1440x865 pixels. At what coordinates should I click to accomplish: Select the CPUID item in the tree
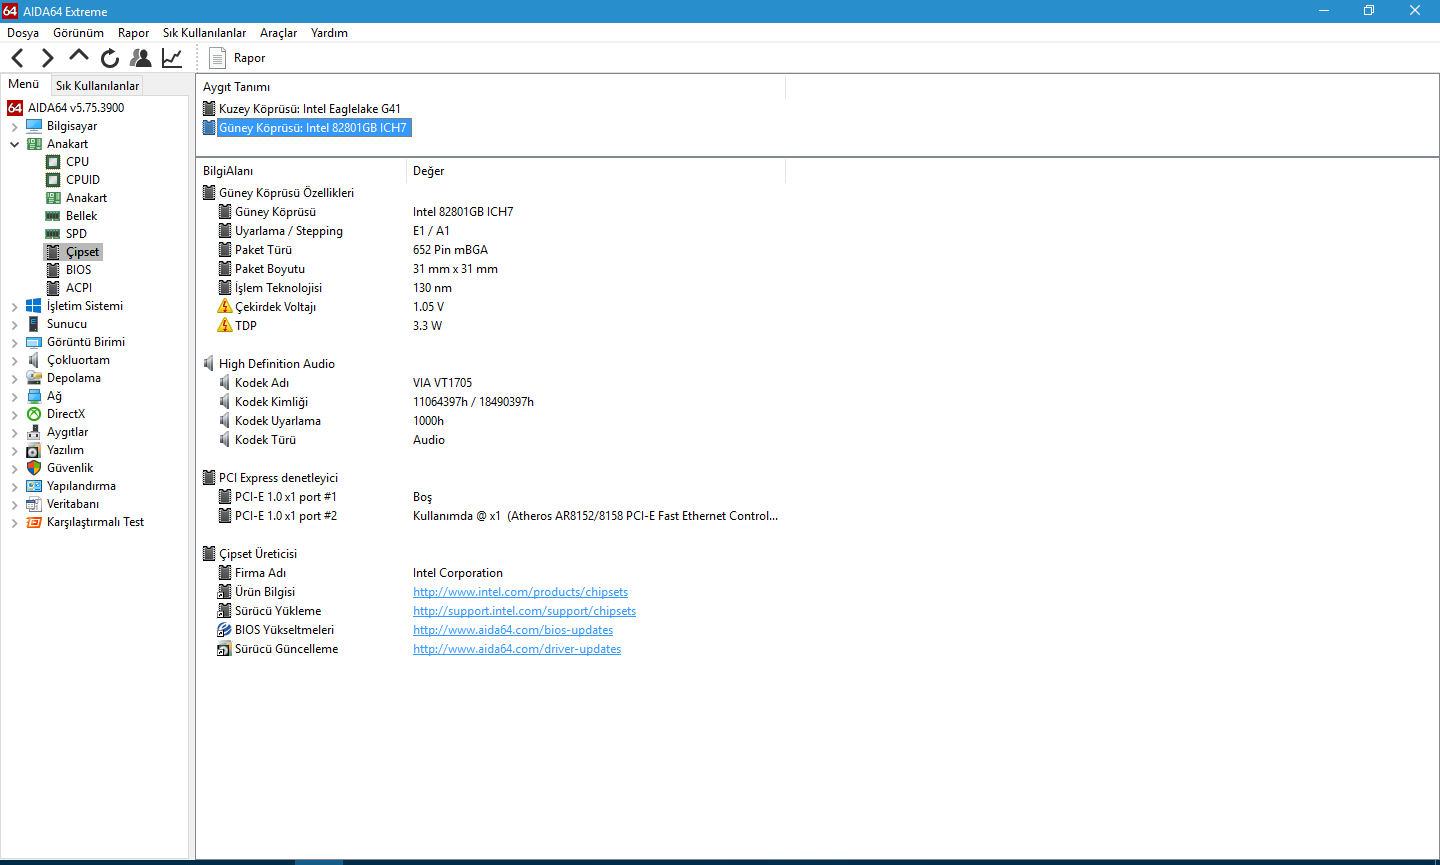(83, 180)
